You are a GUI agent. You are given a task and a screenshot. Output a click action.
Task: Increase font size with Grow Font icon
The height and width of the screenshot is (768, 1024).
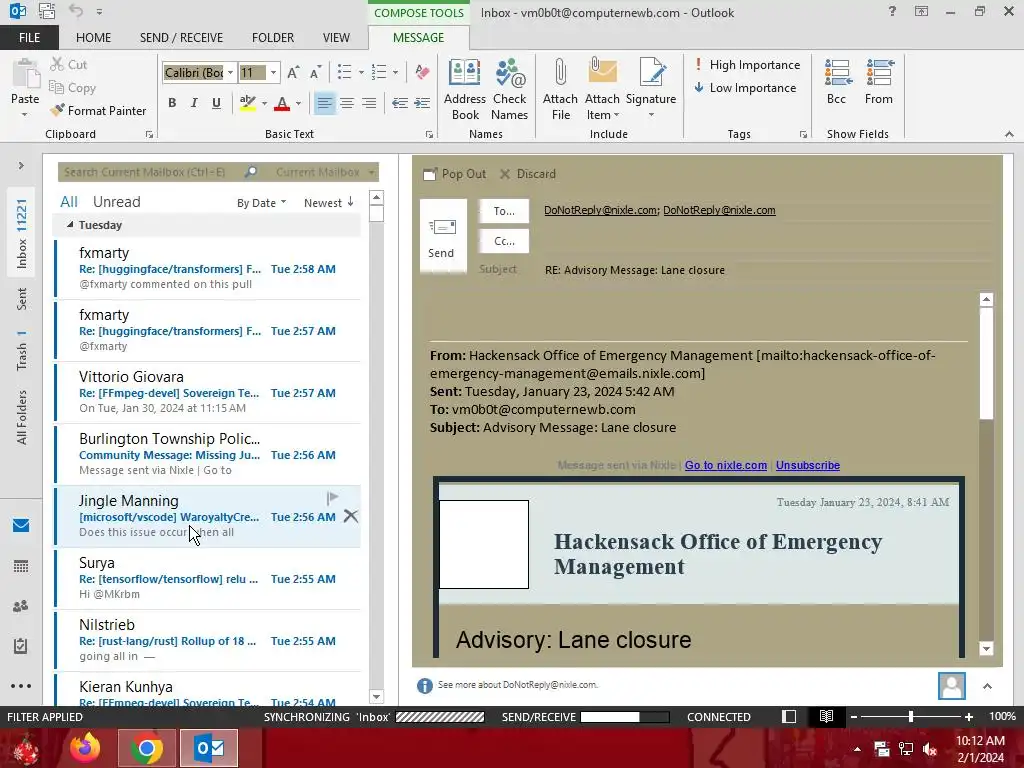click(x=293, y=72)
